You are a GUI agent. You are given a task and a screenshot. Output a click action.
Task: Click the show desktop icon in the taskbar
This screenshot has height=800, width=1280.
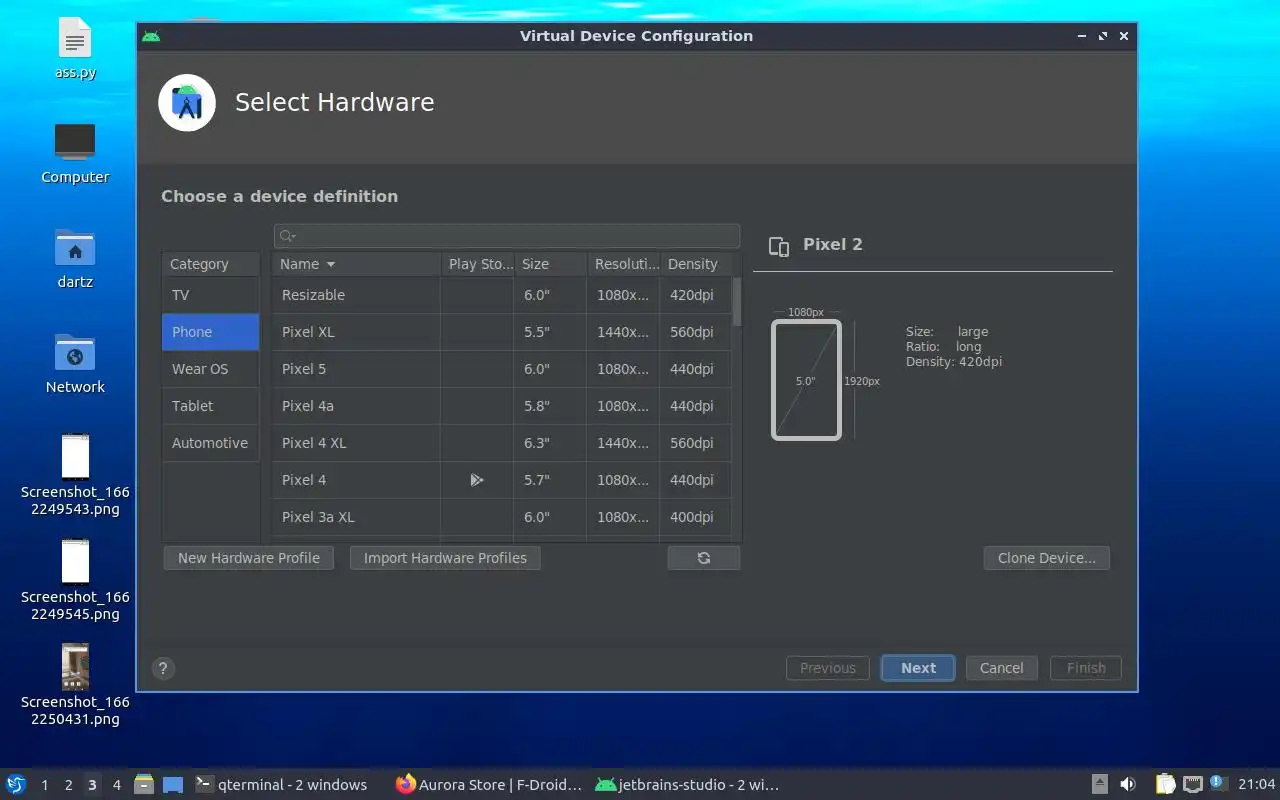173,784
